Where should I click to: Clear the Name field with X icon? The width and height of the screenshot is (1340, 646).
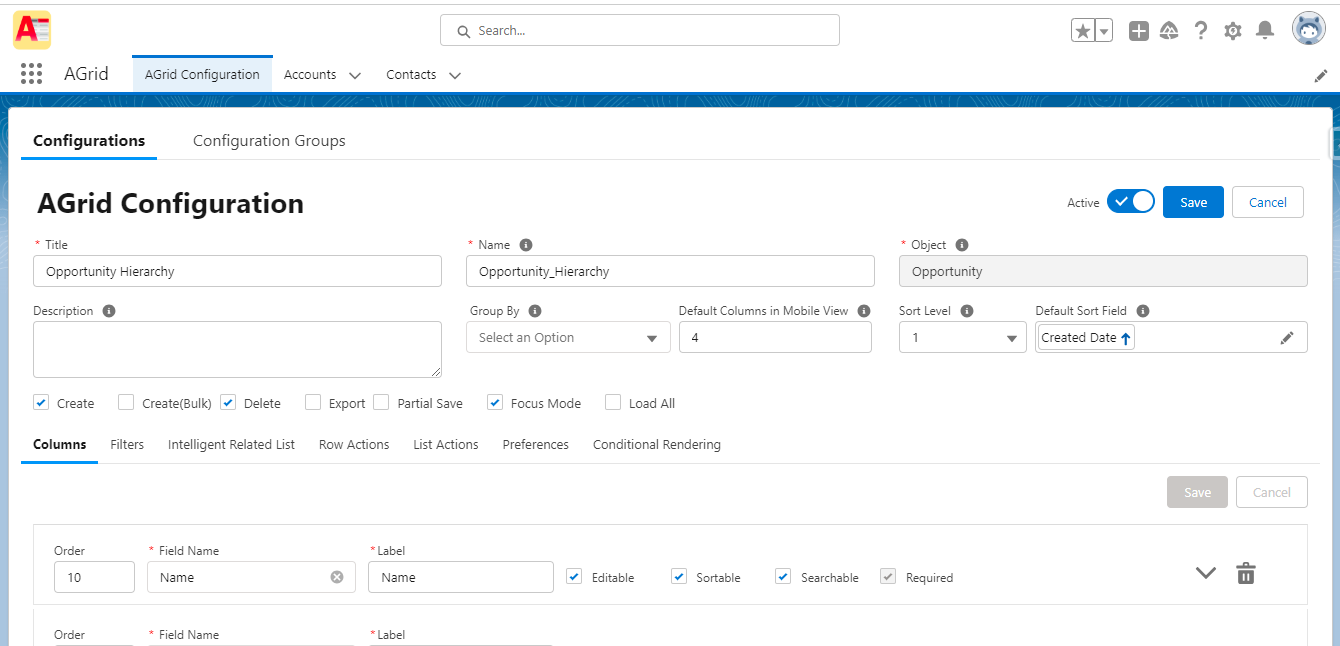(337, 577)
